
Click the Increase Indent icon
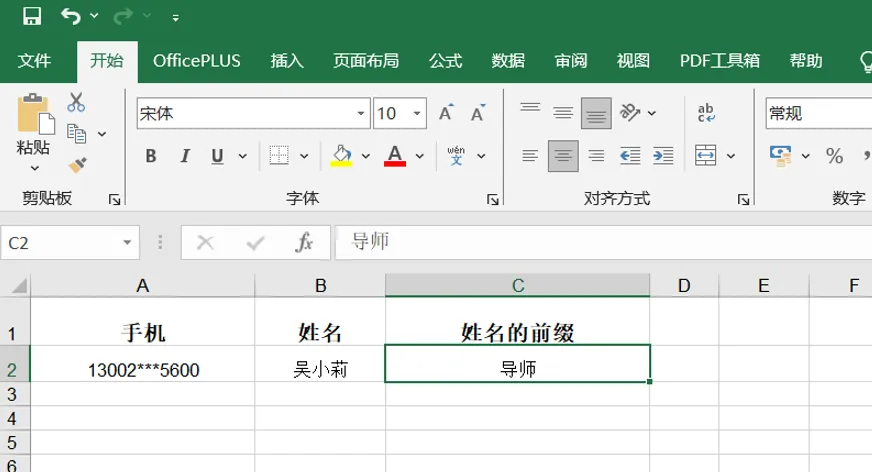pos(663,156)
